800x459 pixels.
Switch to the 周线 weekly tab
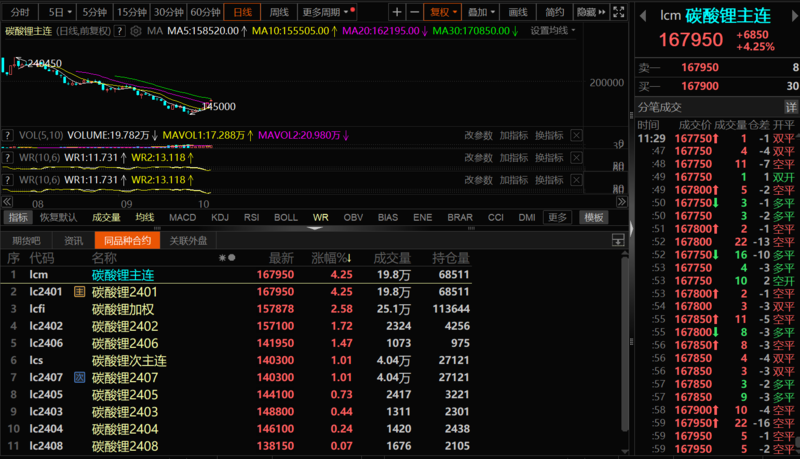click(x=280, y=12)
